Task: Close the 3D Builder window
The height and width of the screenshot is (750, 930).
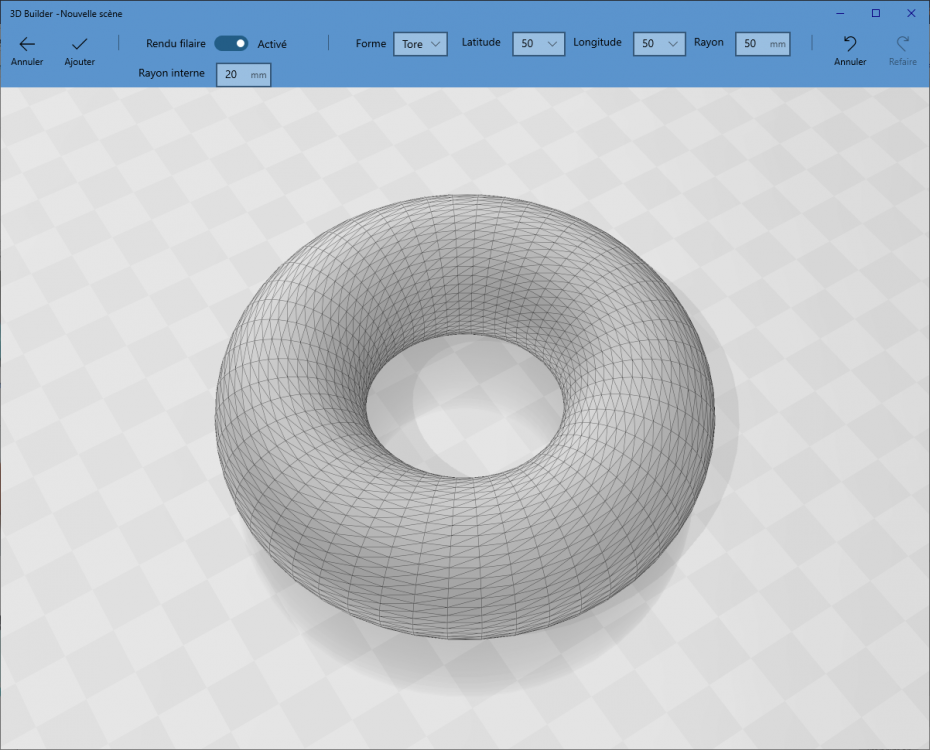Action: click(x=911, y=13)
